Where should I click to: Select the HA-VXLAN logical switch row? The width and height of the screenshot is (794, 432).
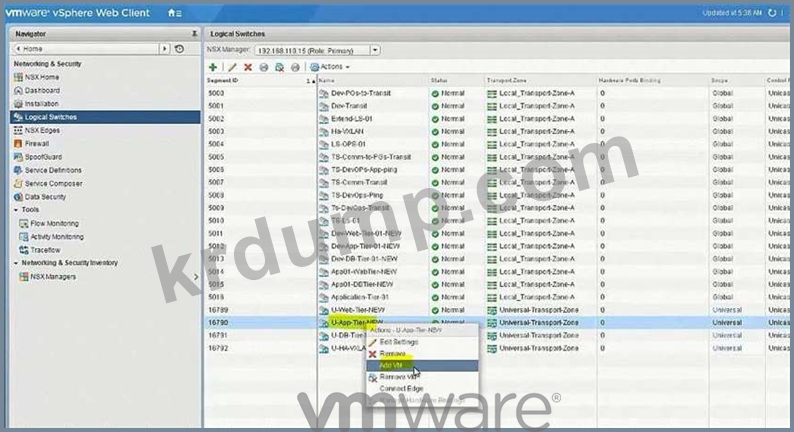(x=496, y=131)
